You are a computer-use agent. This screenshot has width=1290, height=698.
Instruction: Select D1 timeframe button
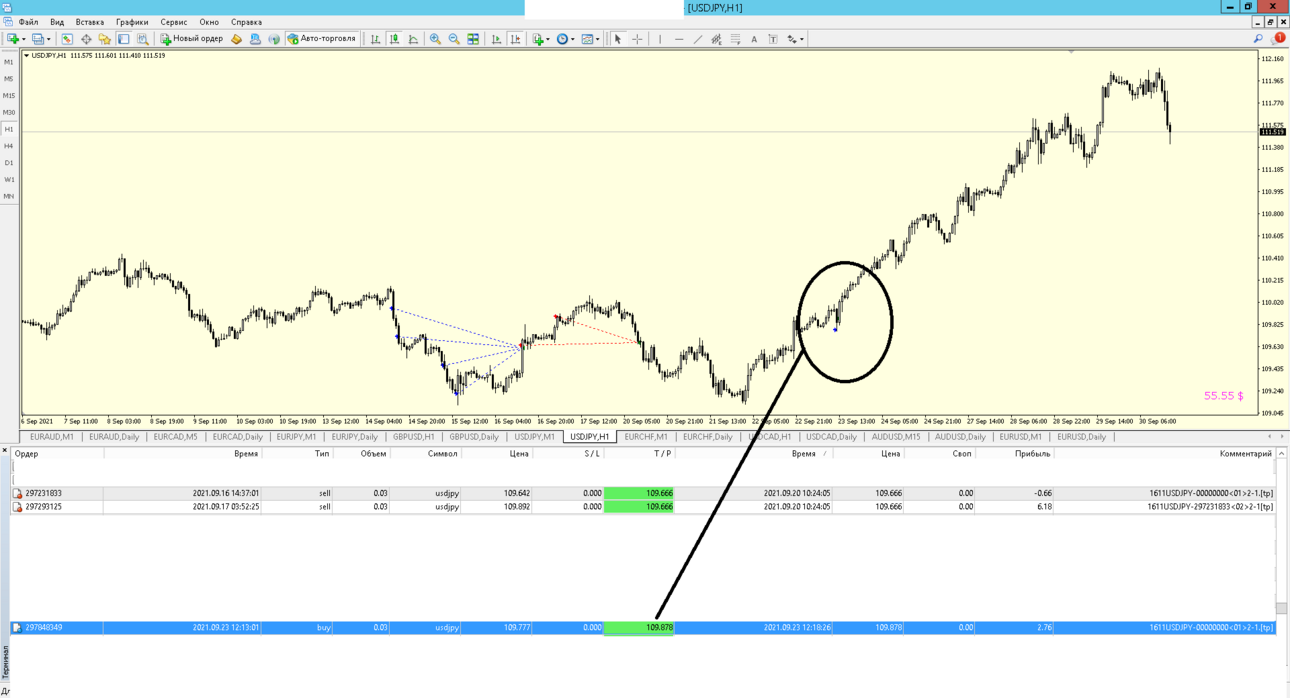[9, 163]
